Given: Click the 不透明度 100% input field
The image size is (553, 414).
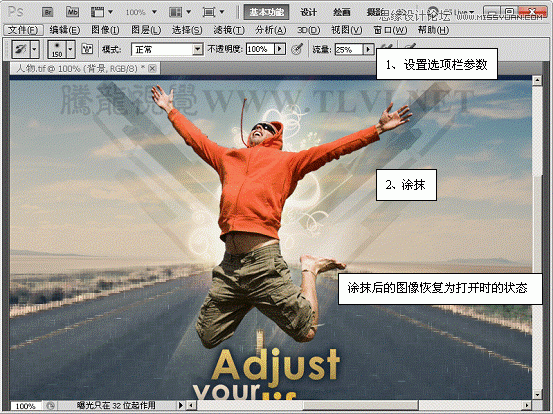Looking at the screenshot, I should [260, 49].
